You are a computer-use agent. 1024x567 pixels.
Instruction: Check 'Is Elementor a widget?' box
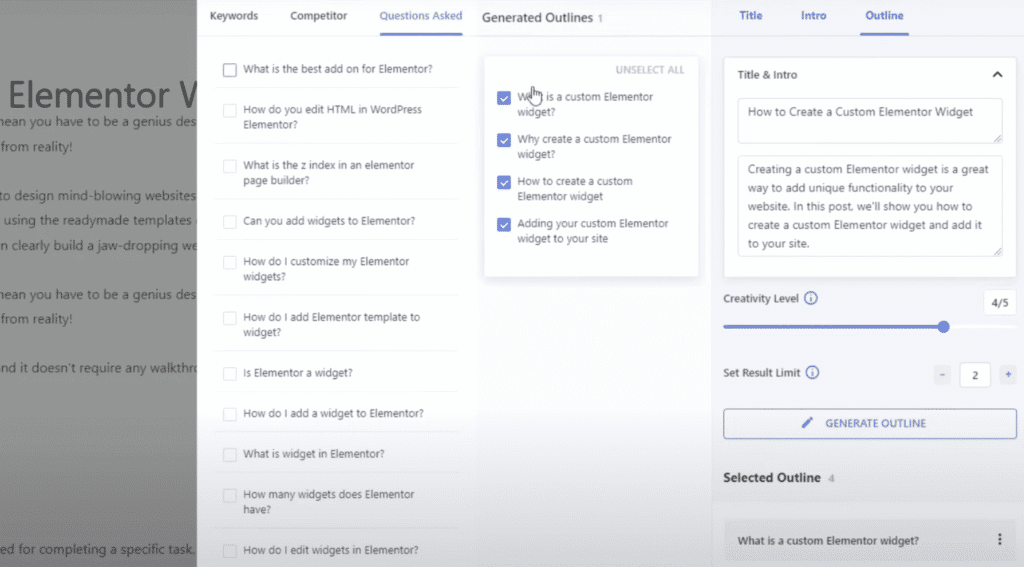pos(229,374)
